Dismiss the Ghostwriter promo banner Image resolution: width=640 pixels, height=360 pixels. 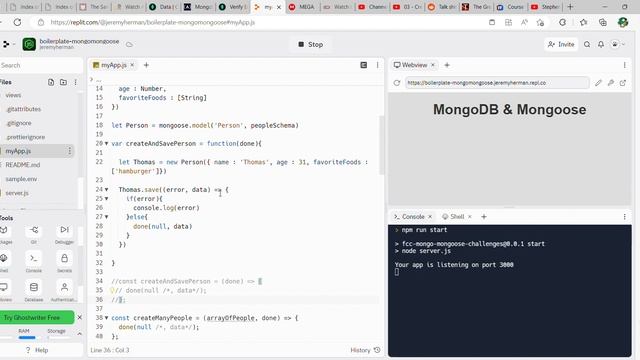80,317
